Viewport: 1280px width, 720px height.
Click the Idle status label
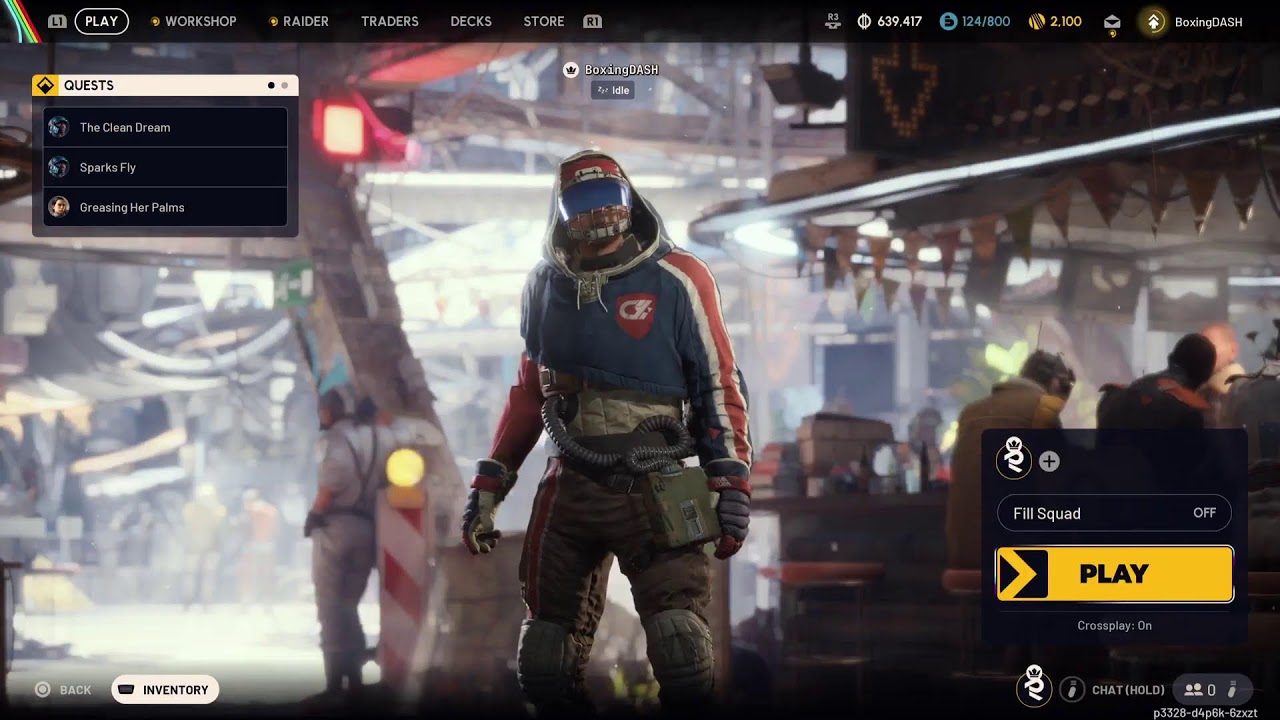tap(612, 90)
